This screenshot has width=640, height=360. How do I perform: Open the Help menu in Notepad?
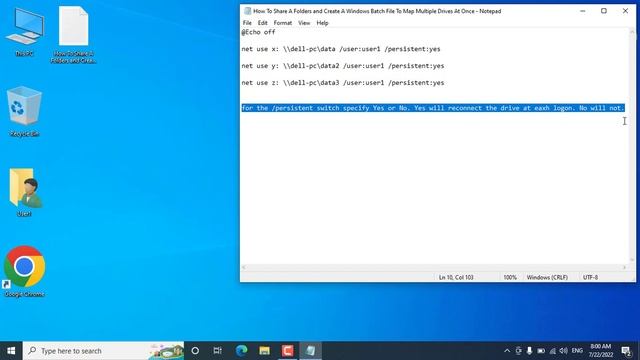point(322,23)
